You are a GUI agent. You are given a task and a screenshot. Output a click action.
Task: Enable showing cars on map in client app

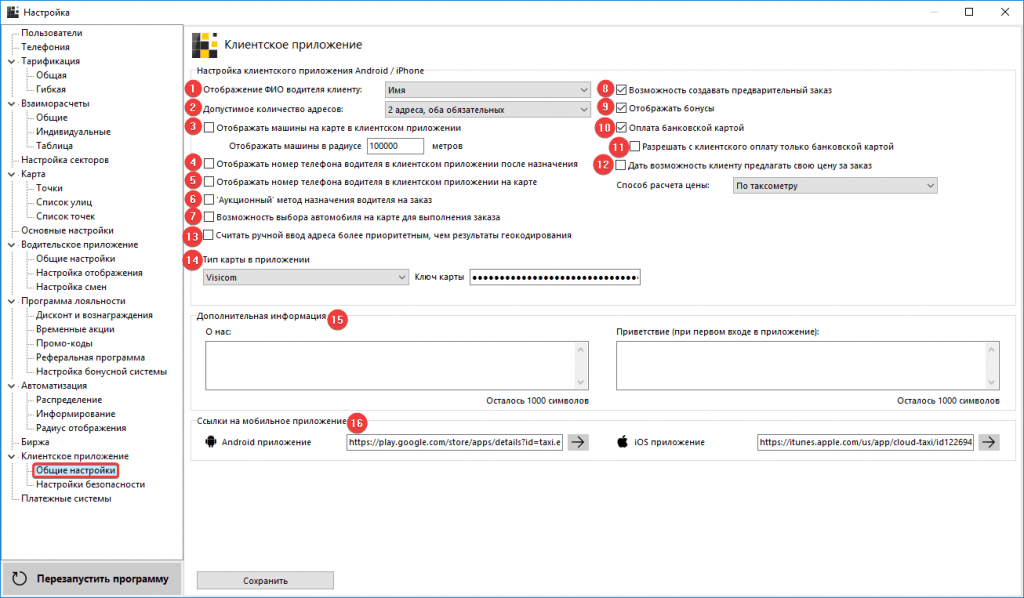209,128
